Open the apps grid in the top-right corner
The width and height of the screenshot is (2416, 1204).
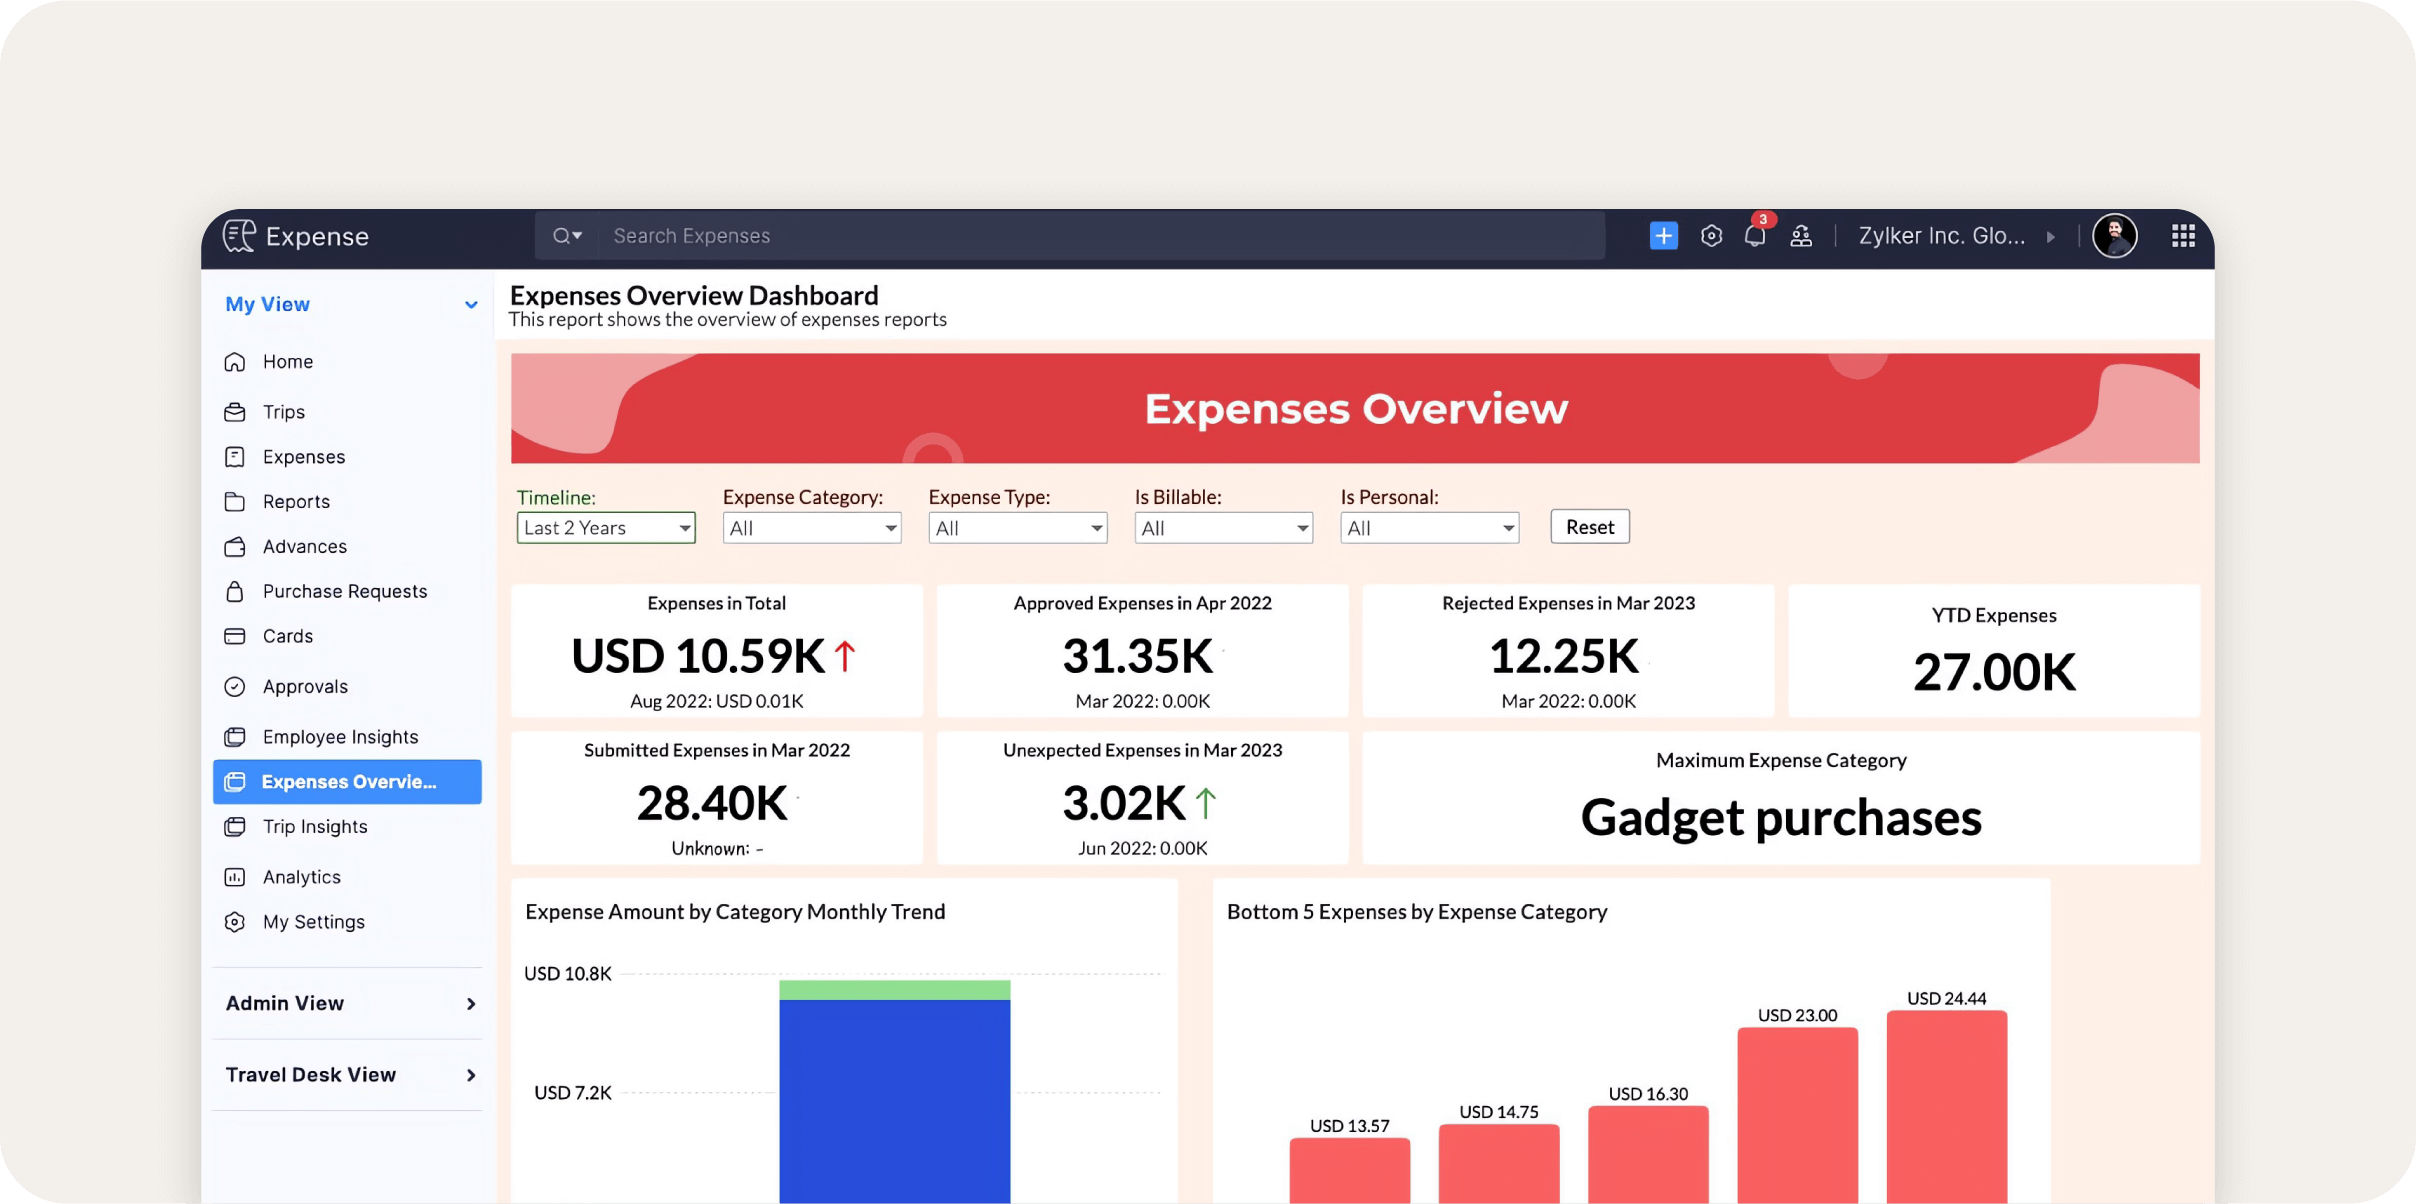click(2184, 235)
